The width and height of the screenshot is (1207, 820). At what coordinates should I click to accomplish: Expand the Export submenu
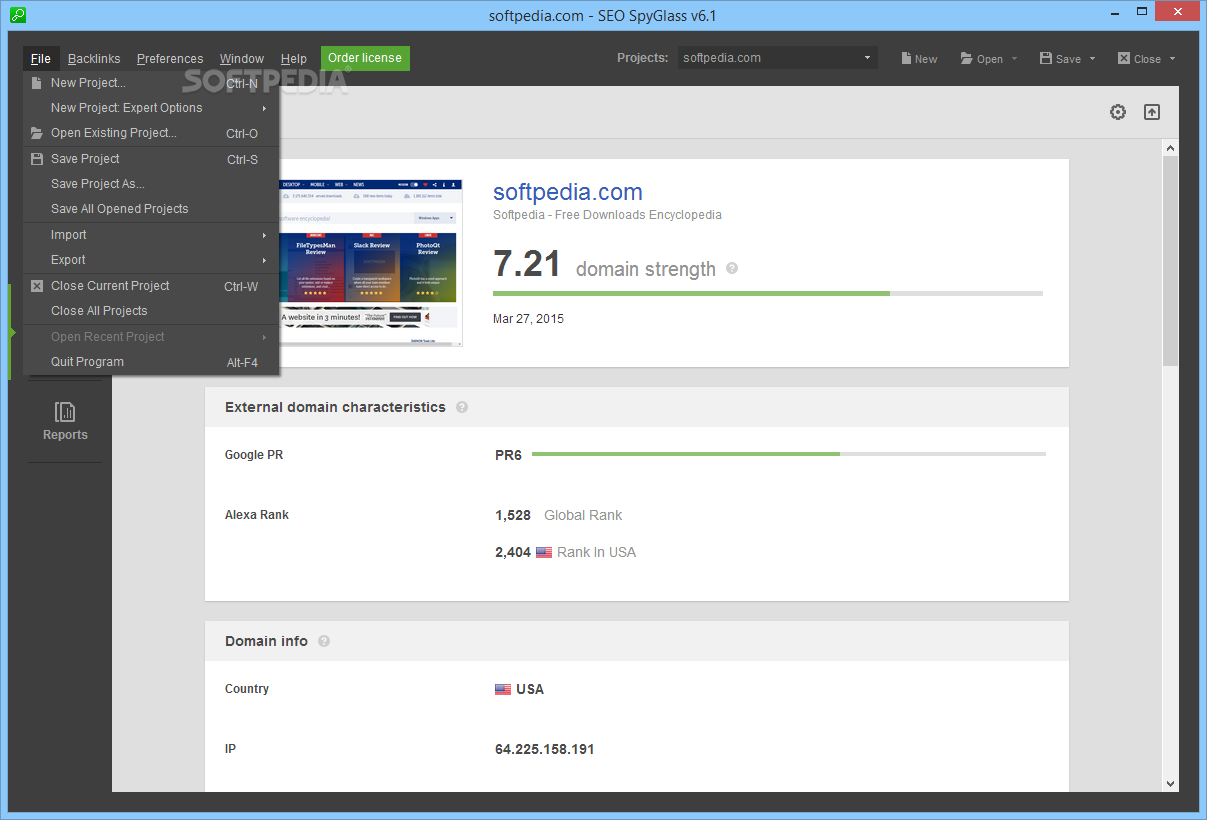[x=151, y=260]
